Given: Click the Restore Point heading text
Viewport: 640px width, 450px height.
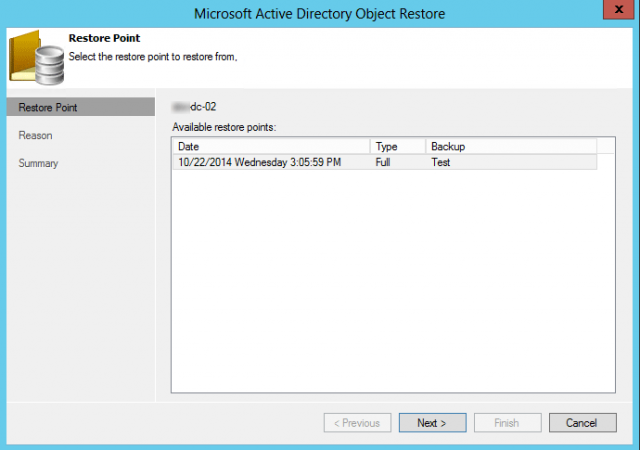Looking at the screenshot, I should click(104, 38).
